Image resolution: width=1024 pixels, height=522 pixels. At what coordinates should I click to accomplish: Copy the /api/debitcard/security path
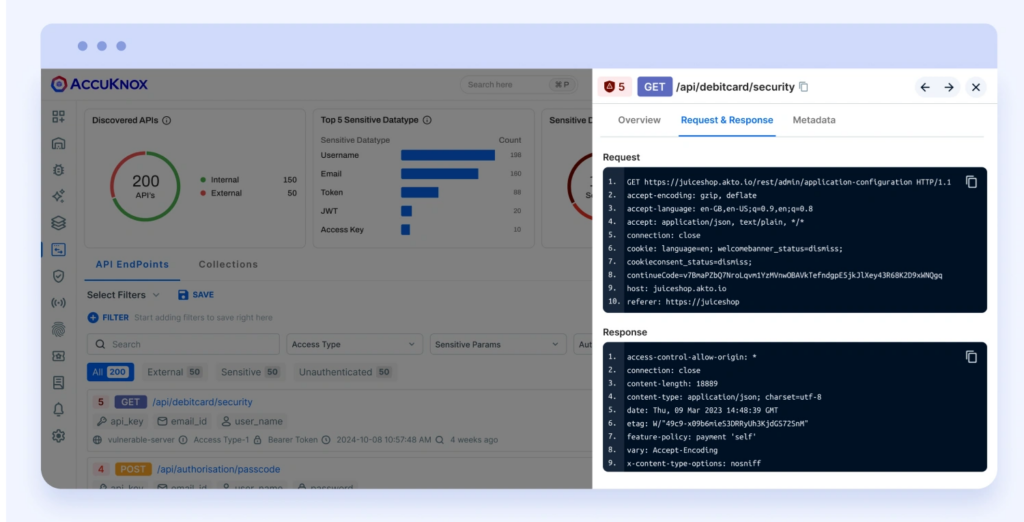804,87
